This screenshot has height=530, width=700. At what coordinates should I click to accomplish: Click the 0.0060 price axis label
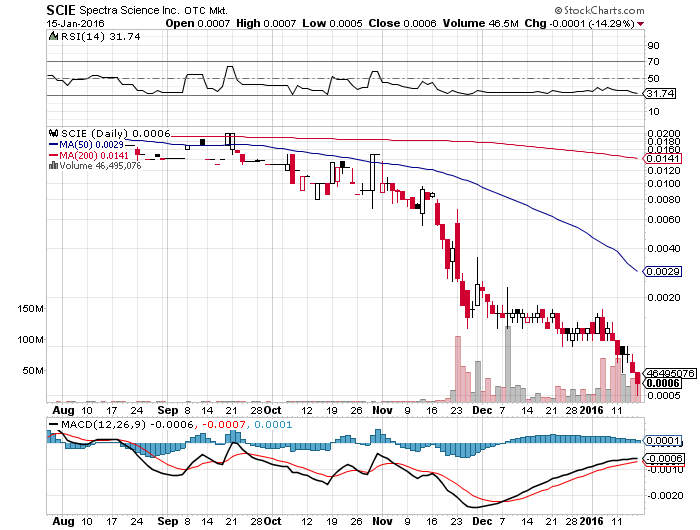click(x=663, y=220)
